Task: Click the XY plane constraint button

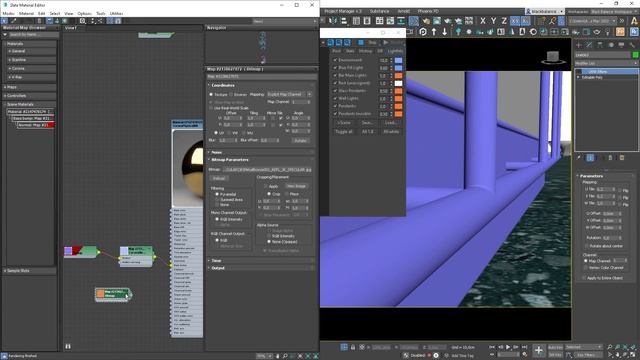Action: point(515,21)
